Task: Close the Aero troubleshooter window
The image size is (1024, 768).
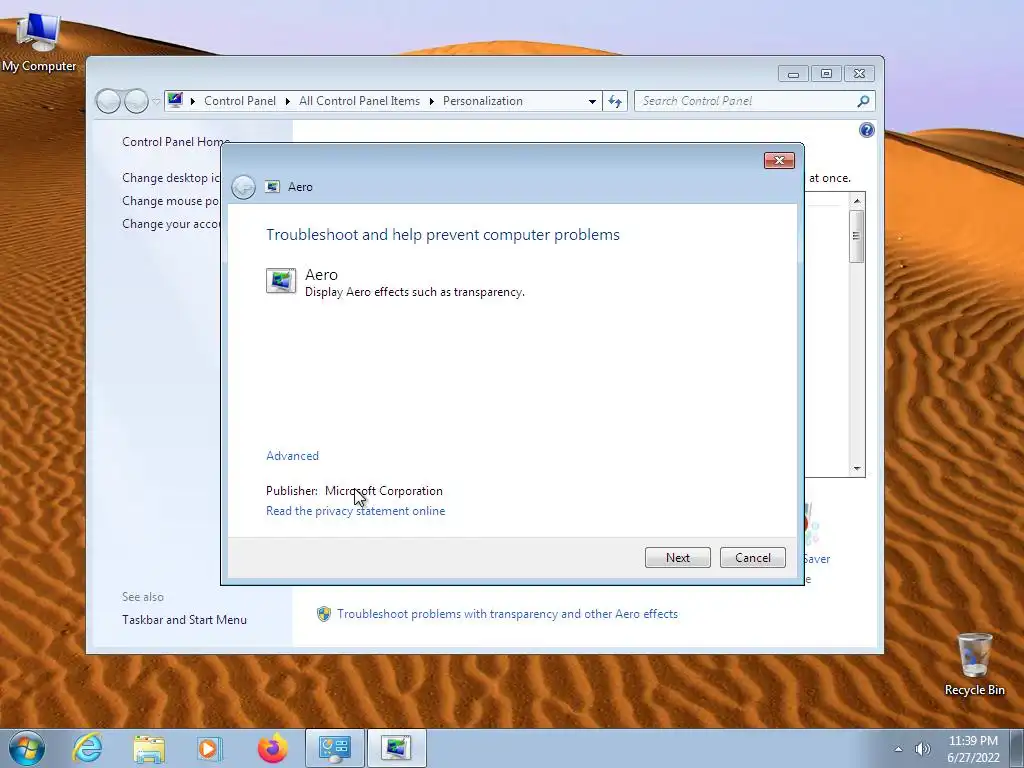Action: tap(779, 161)
